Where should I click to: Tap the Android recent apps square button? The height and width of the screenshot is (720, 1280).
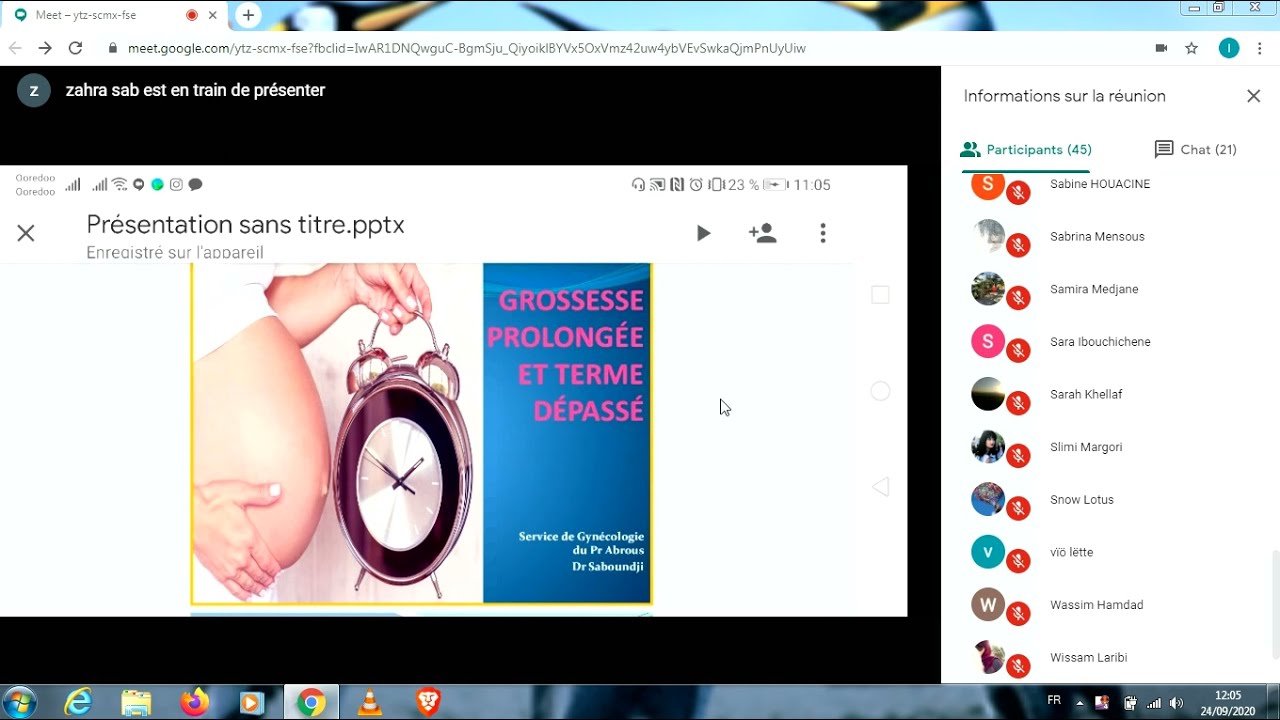pos(880,295)
